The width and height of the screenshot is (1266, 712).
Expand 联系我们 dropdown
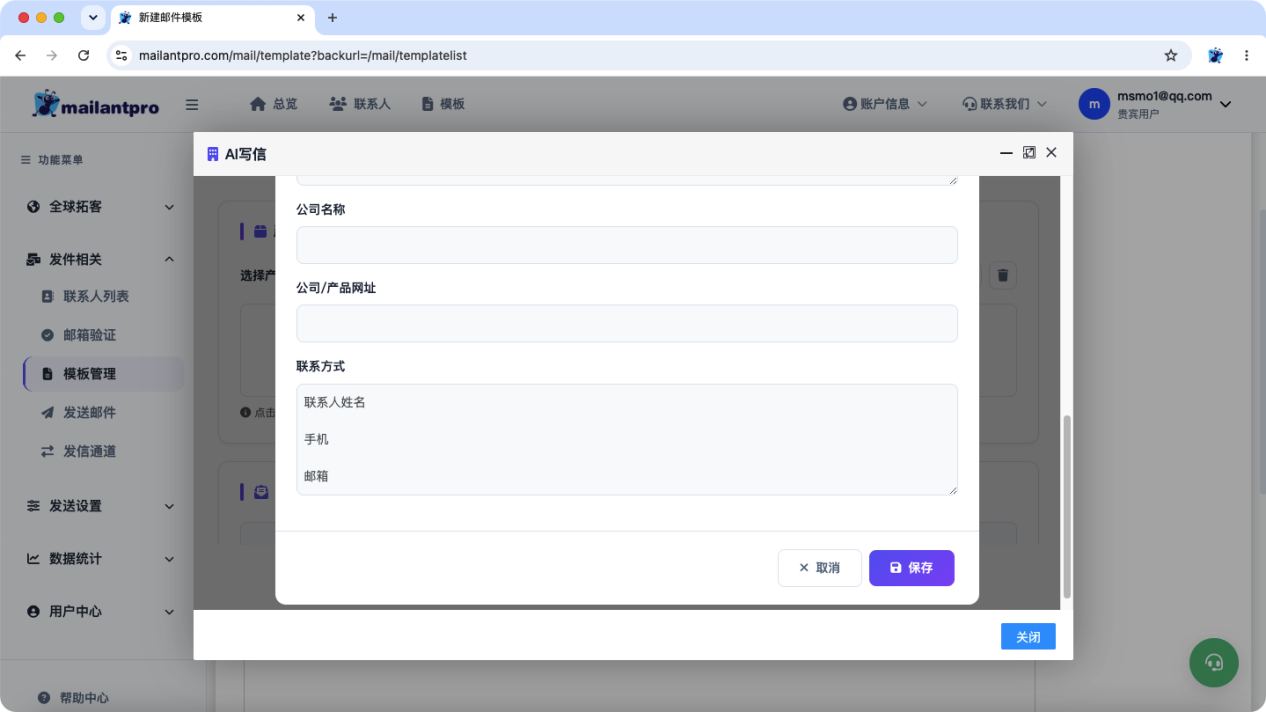coord(1004,104)
